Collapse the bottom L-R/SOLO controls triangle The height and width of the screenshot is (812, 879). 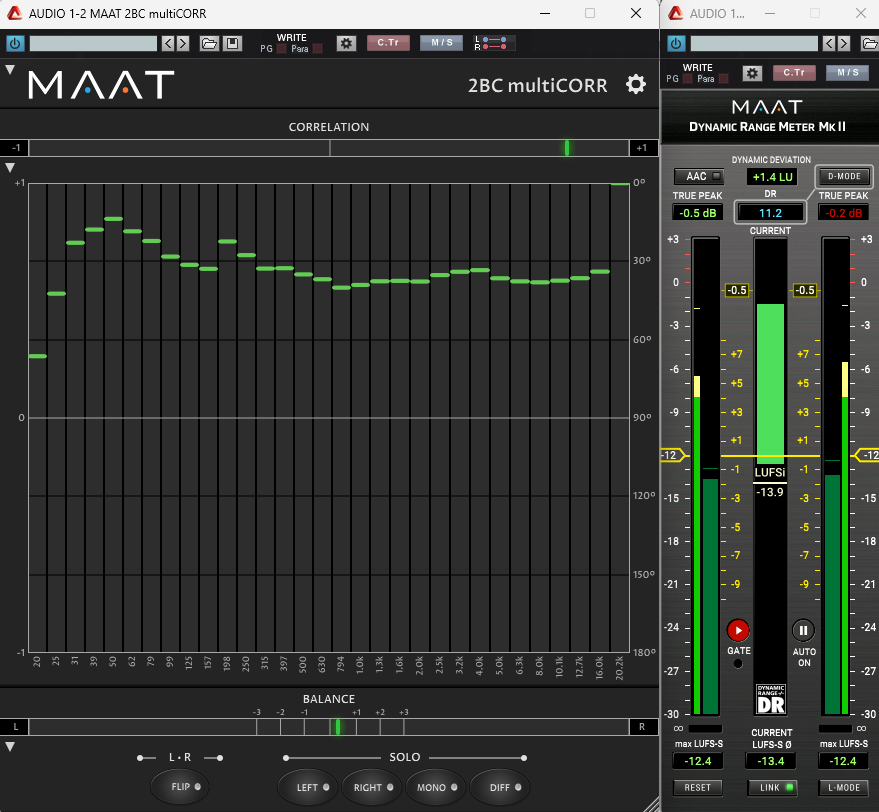[10, 747]
